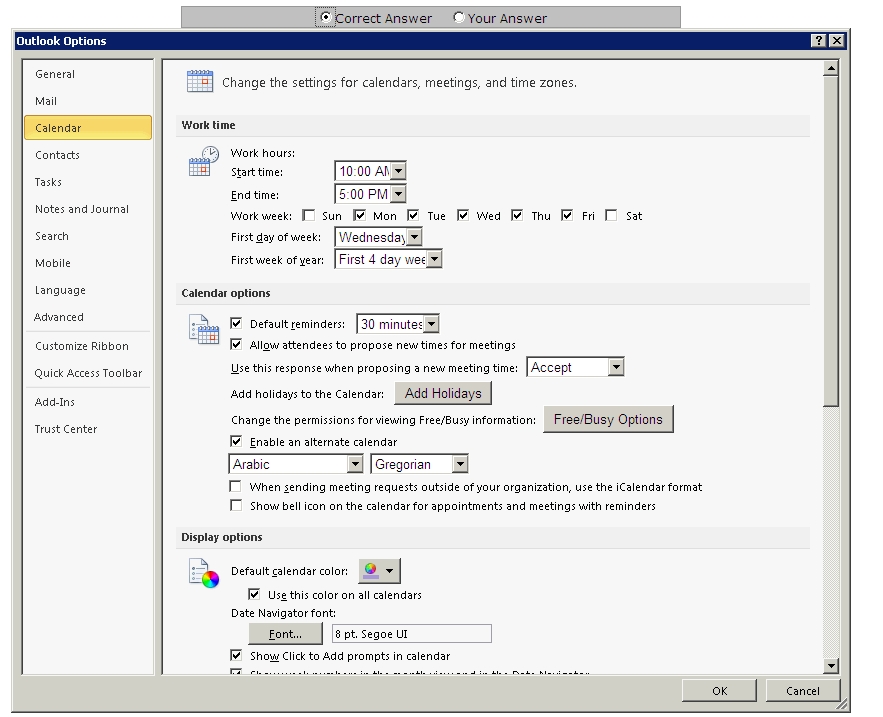Click the Display options color wheel icon

point(203,573)
